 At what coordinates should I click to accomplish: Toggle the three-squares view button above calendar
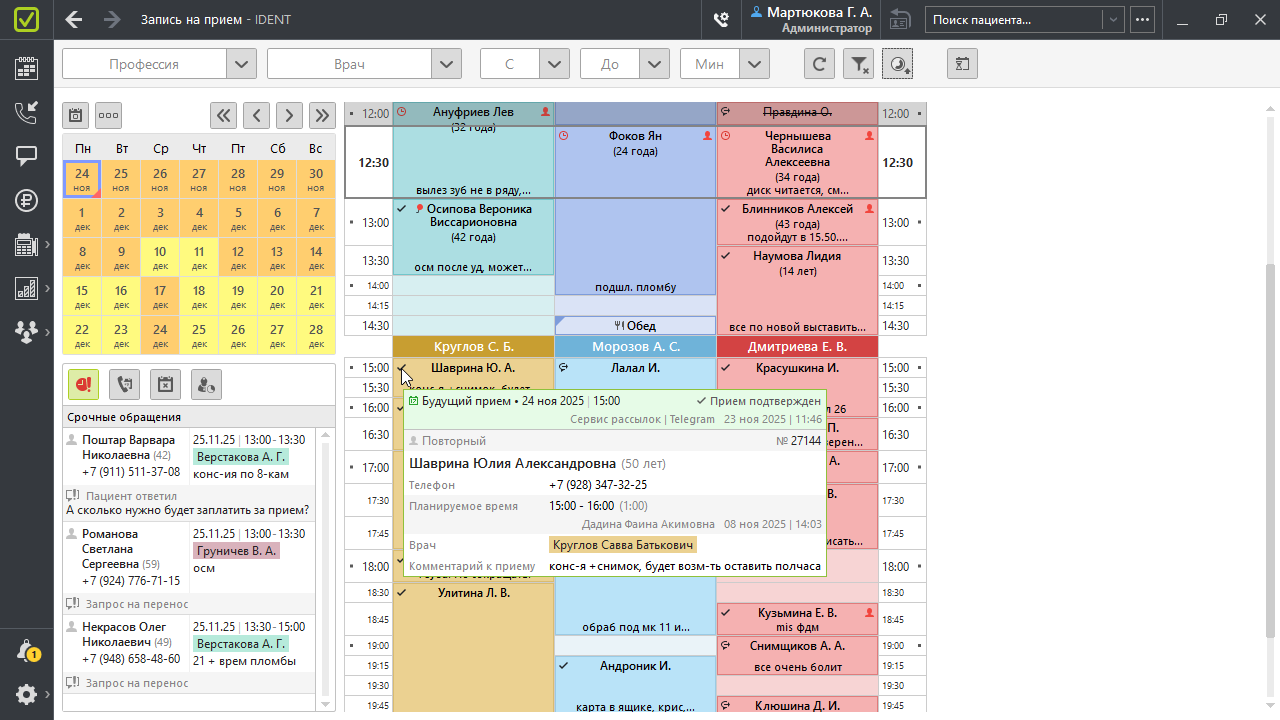pos(108,115)
